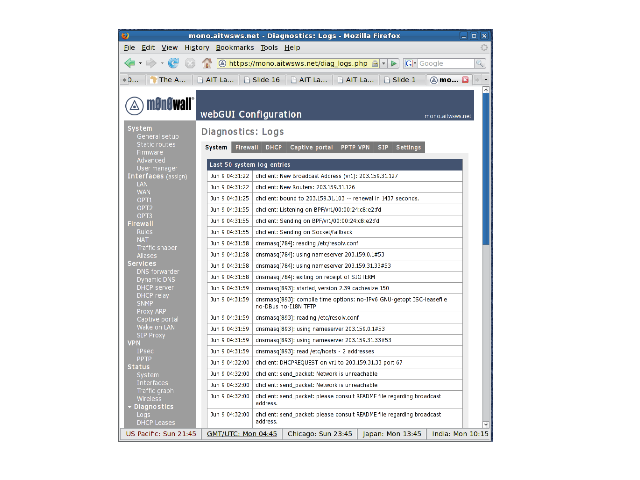Switch to the Firewall log tab
Viewport: 640px width, 480px height.
point(246,147)
